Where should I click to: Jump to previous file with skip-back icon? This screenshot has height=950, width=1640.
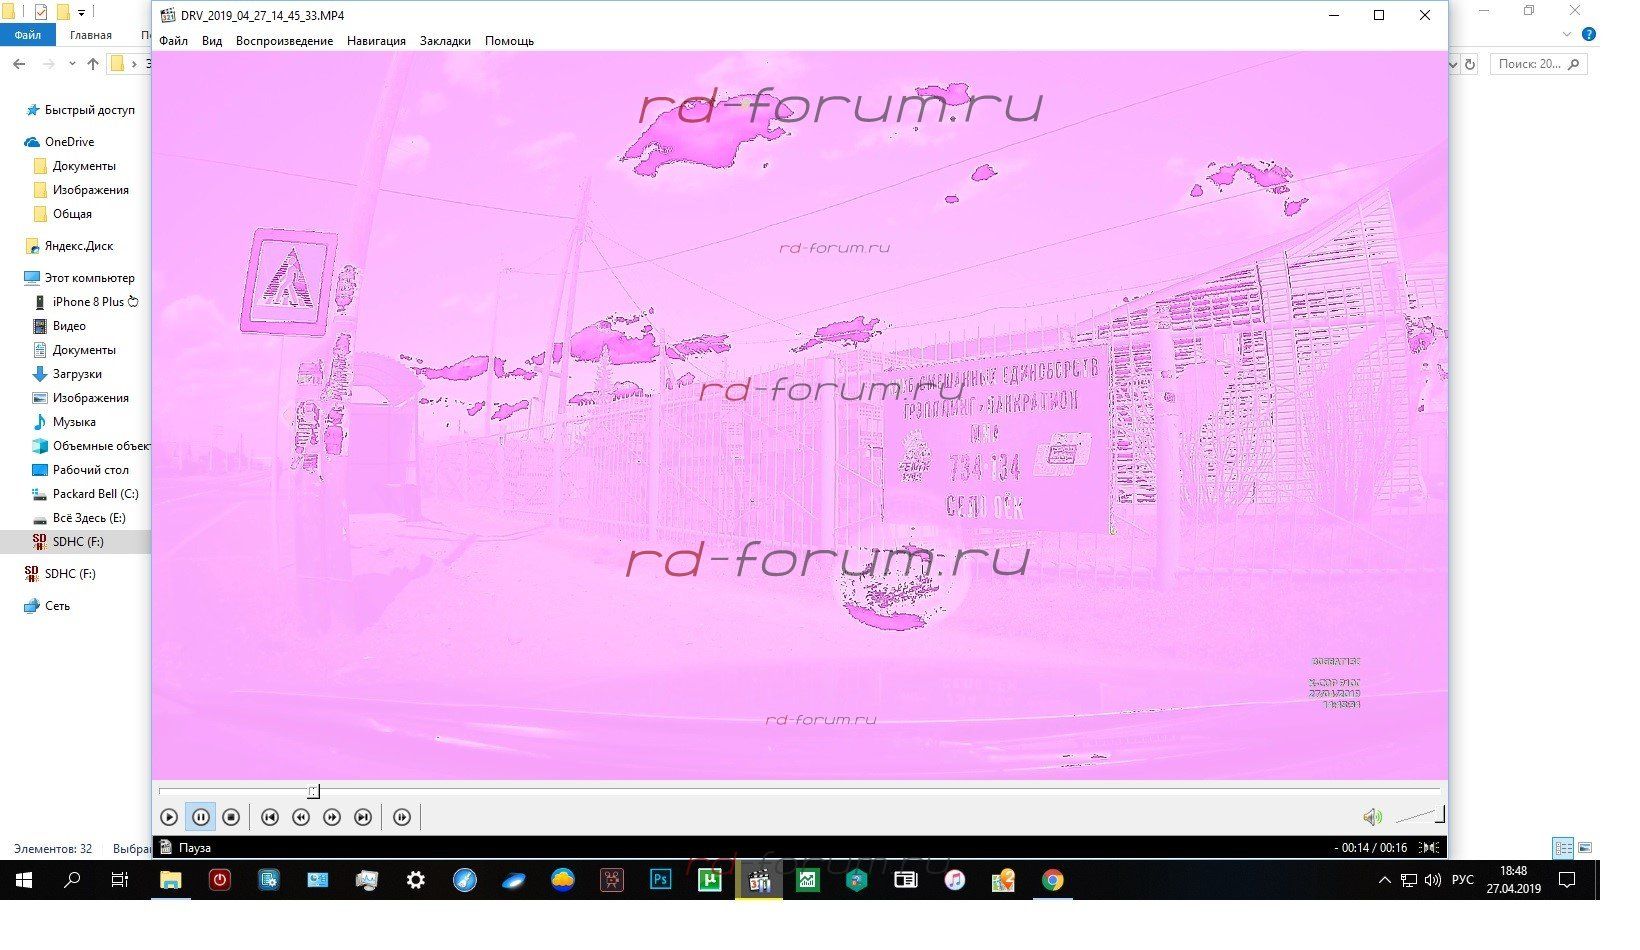pos(269,817)
